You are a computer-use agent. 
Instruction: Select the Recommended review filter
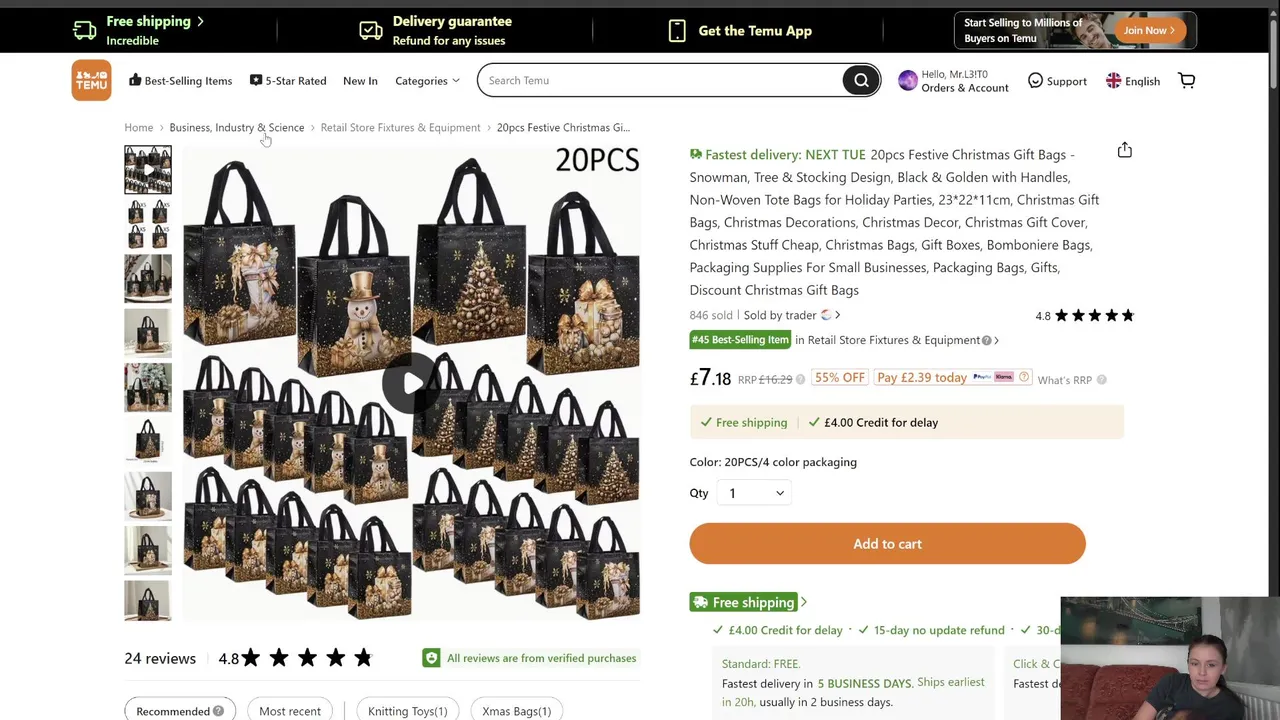click(180, 711)
